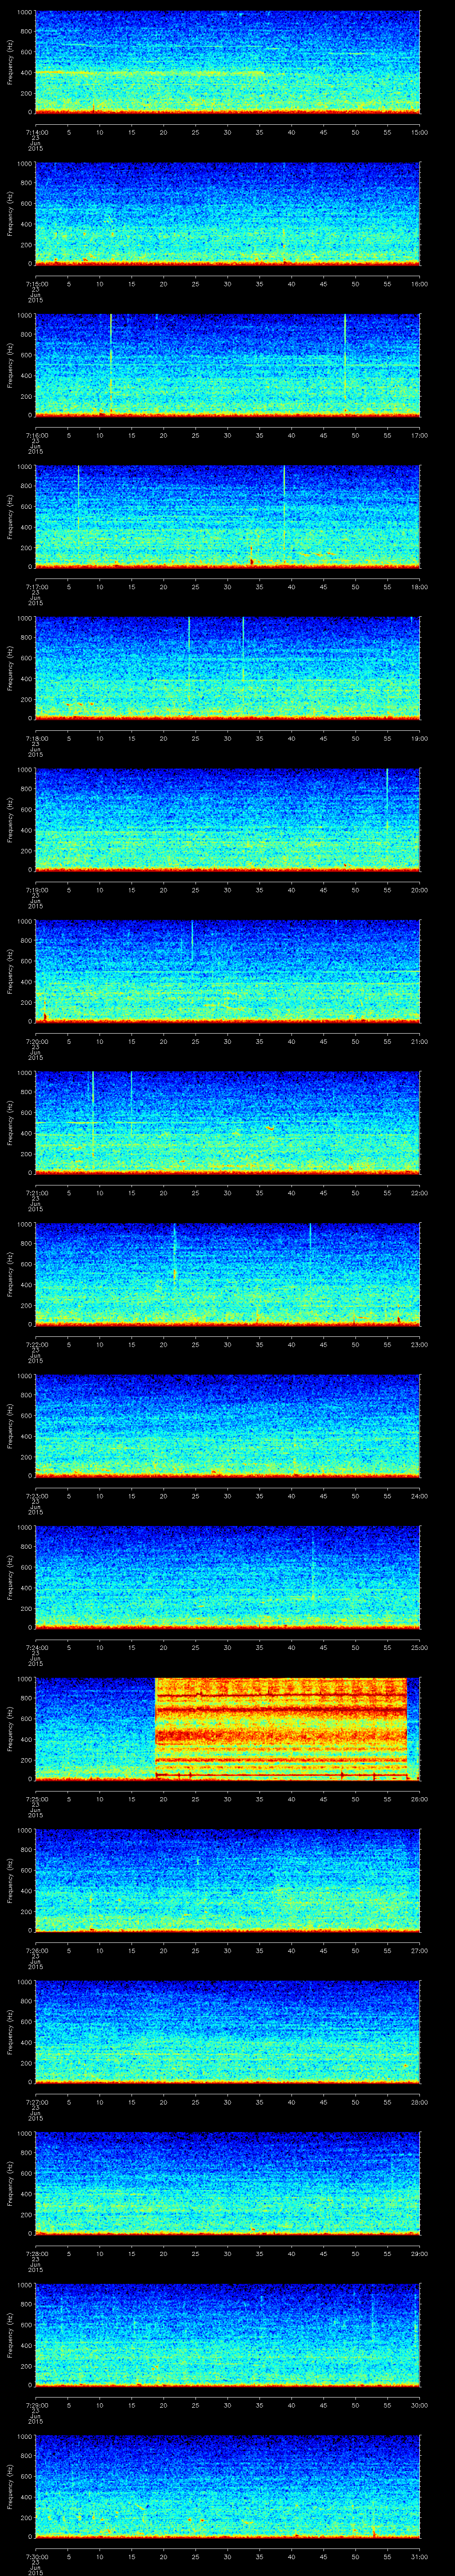
Task: Click the Frequency (Hz) axis label of the 7:14:00 panel
Action: coord(10,63)
